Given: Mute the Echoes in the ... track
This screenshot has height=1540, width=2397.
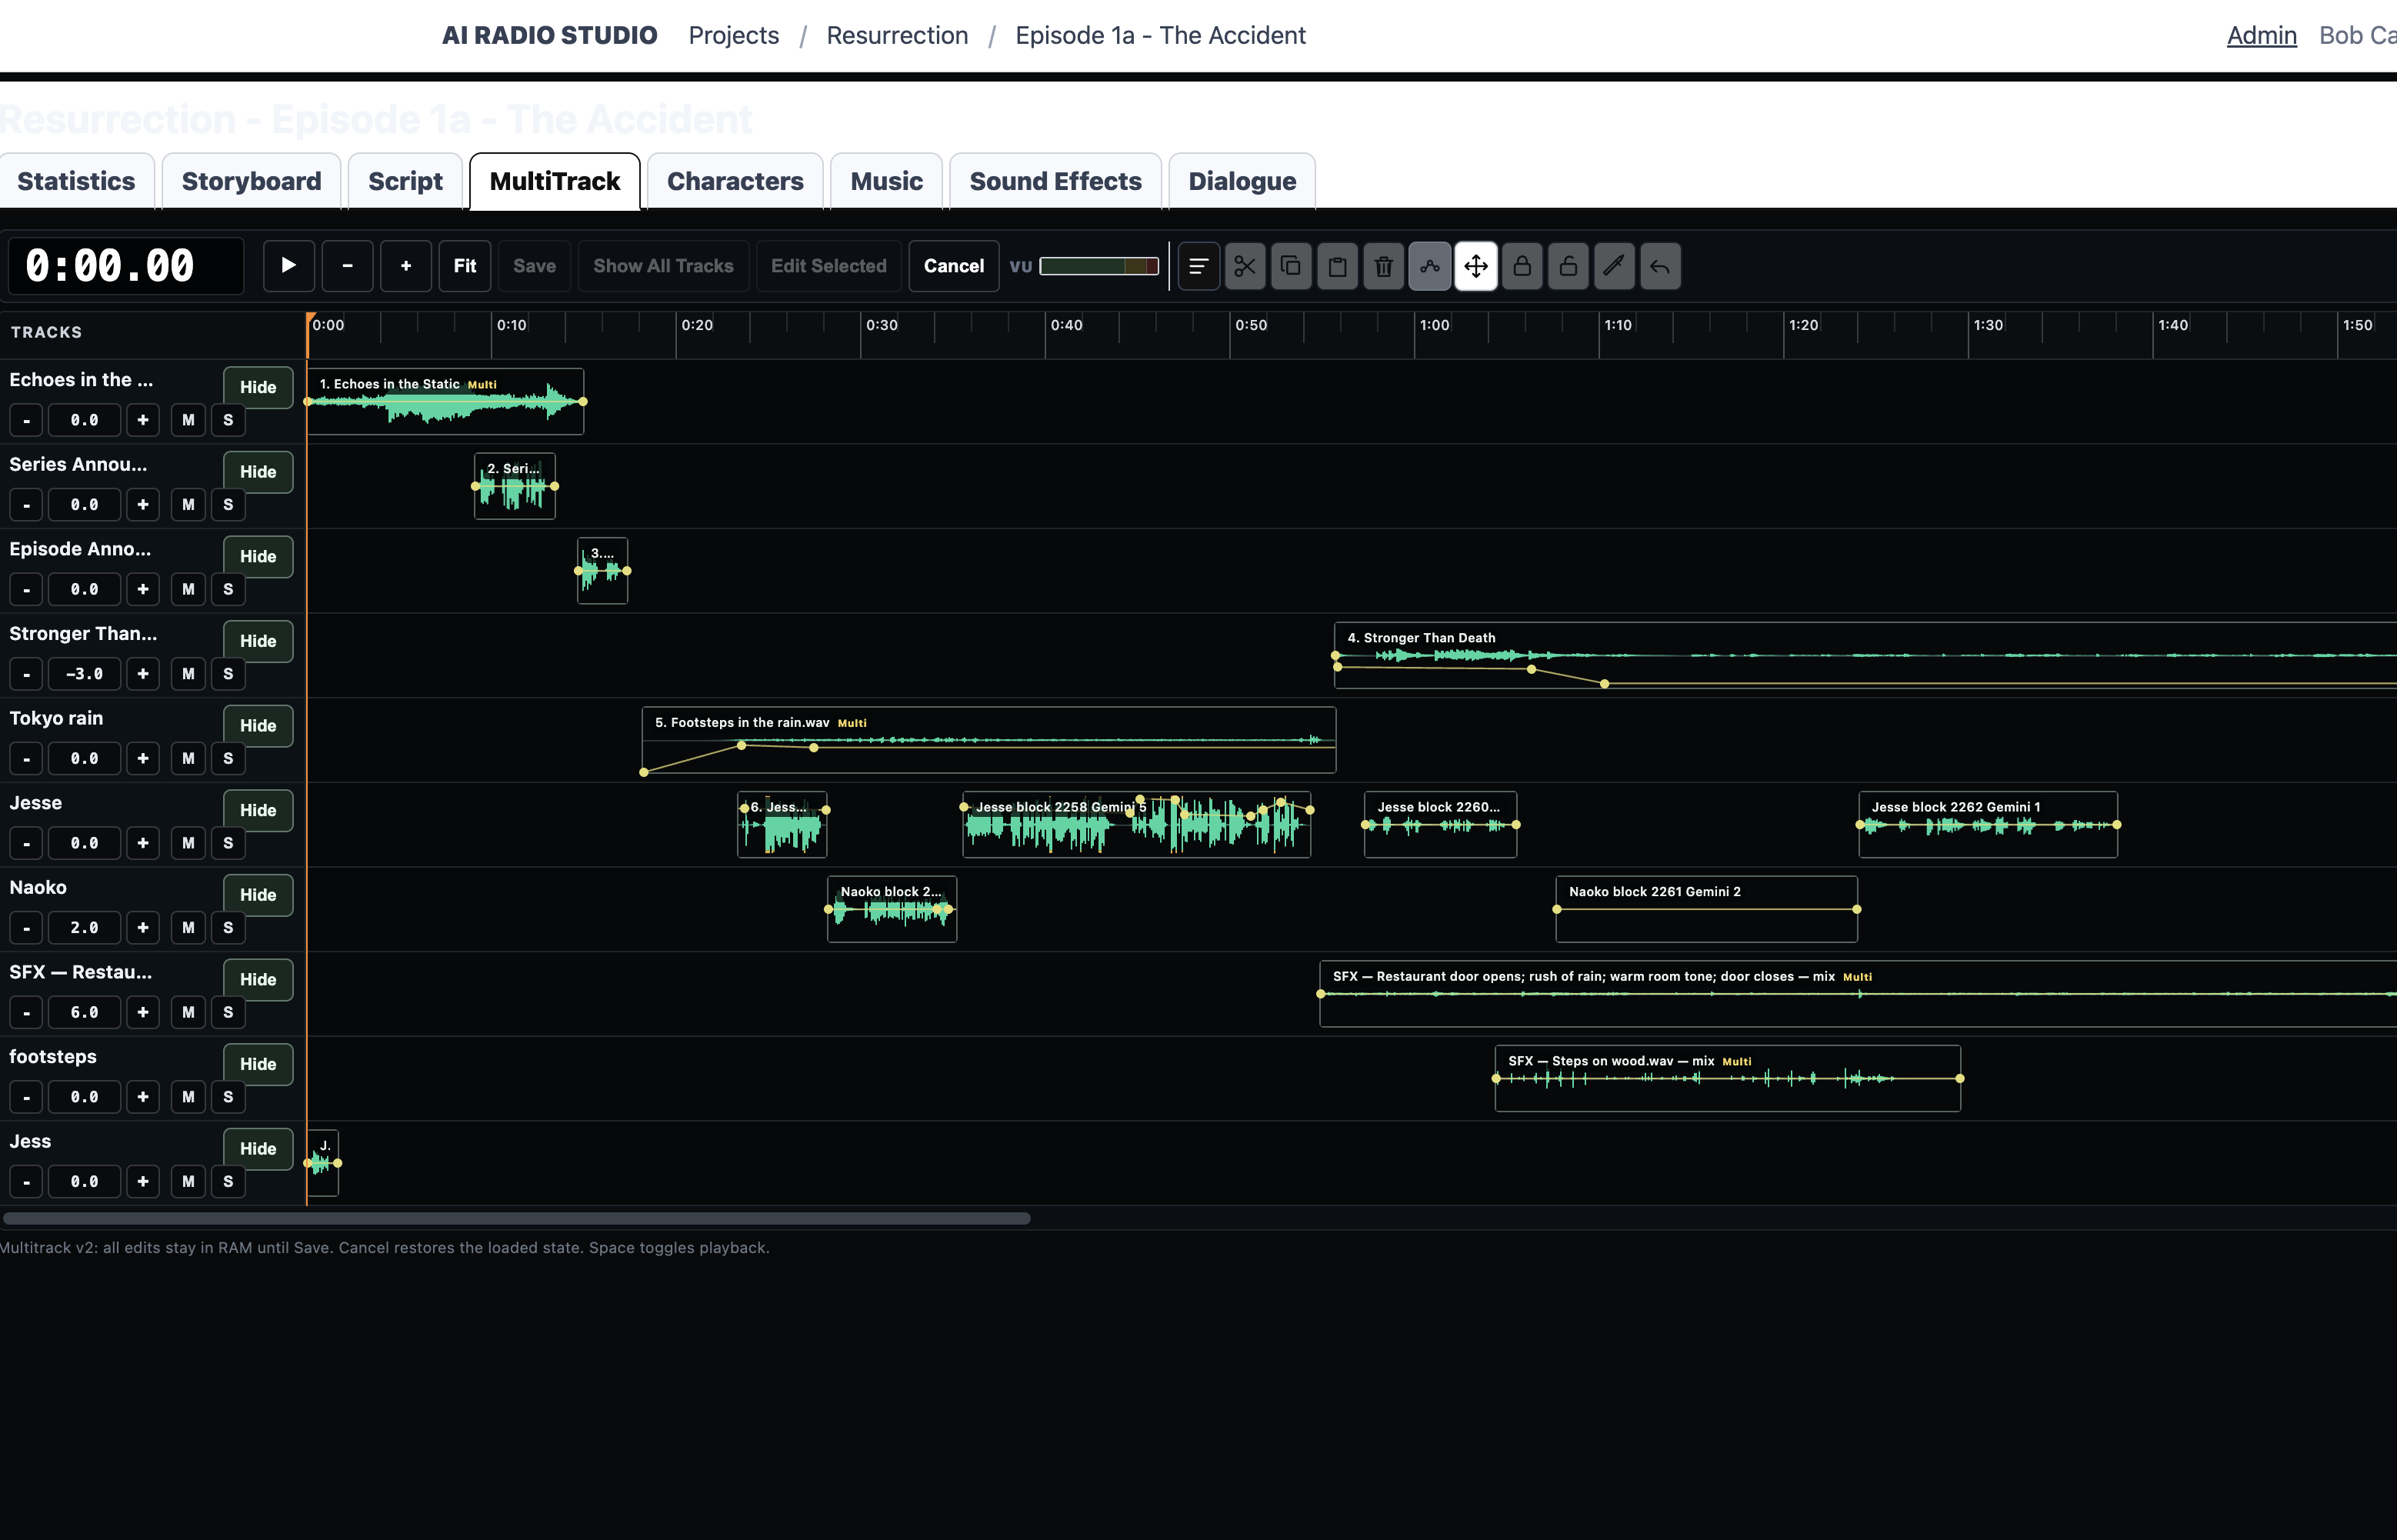Looking at the screenshot, I should coord(188,420).
